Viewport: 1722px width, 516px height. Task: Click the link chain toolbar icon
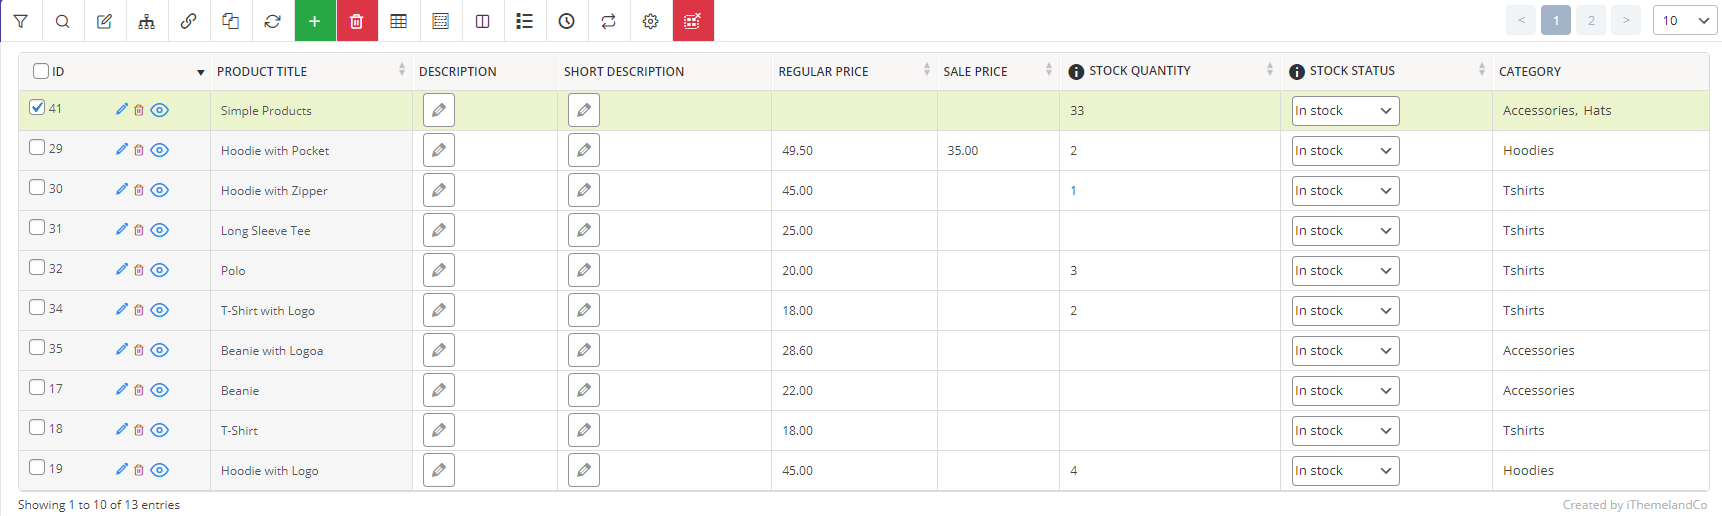click(x=189, y=21)
